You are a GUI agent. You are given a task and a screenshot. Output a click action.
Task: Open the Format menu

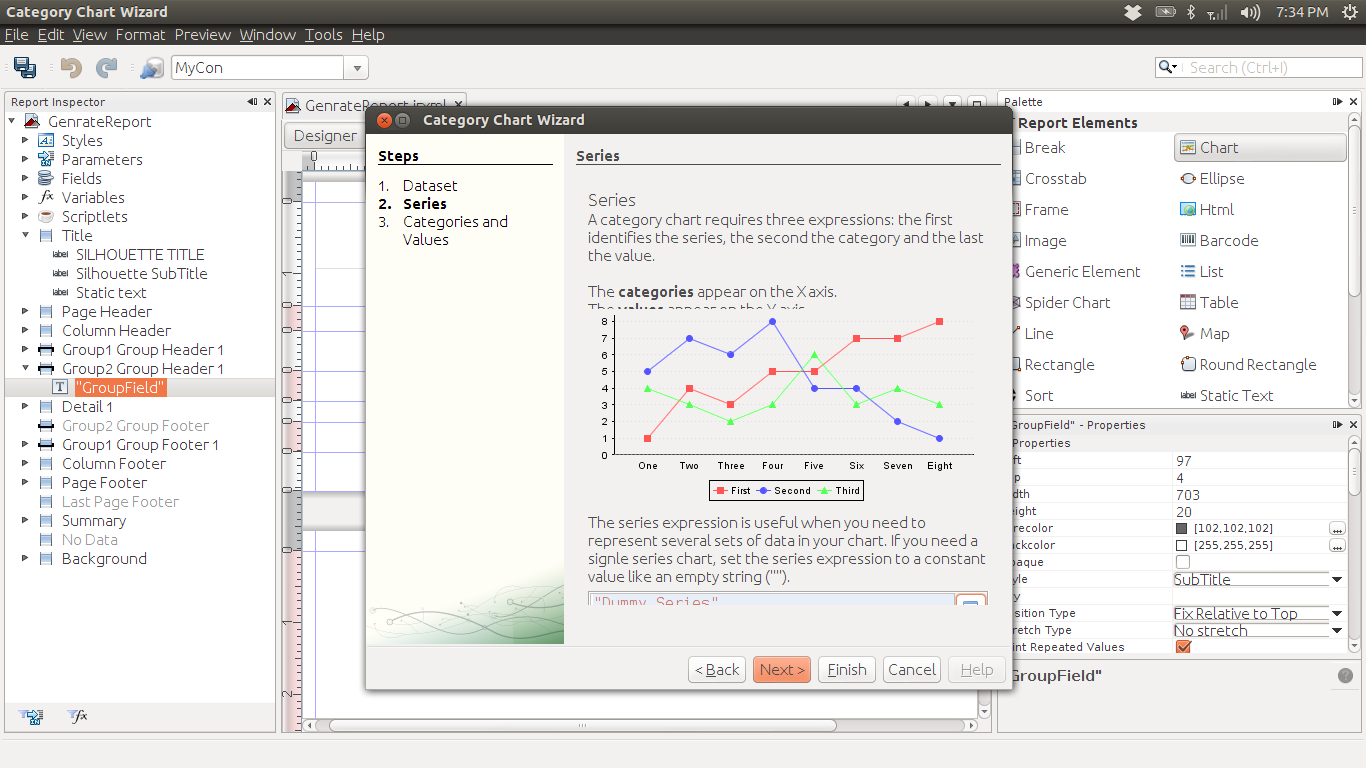(140, 34)
